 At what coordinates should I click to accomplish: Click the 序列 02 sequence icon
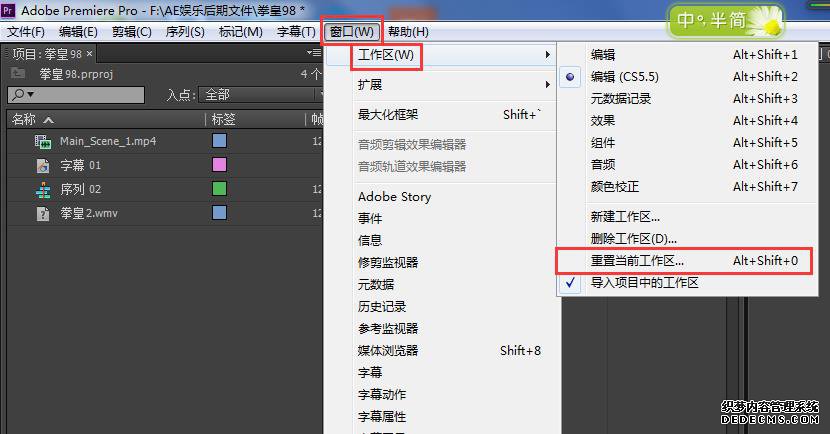[x=42, y=190]
